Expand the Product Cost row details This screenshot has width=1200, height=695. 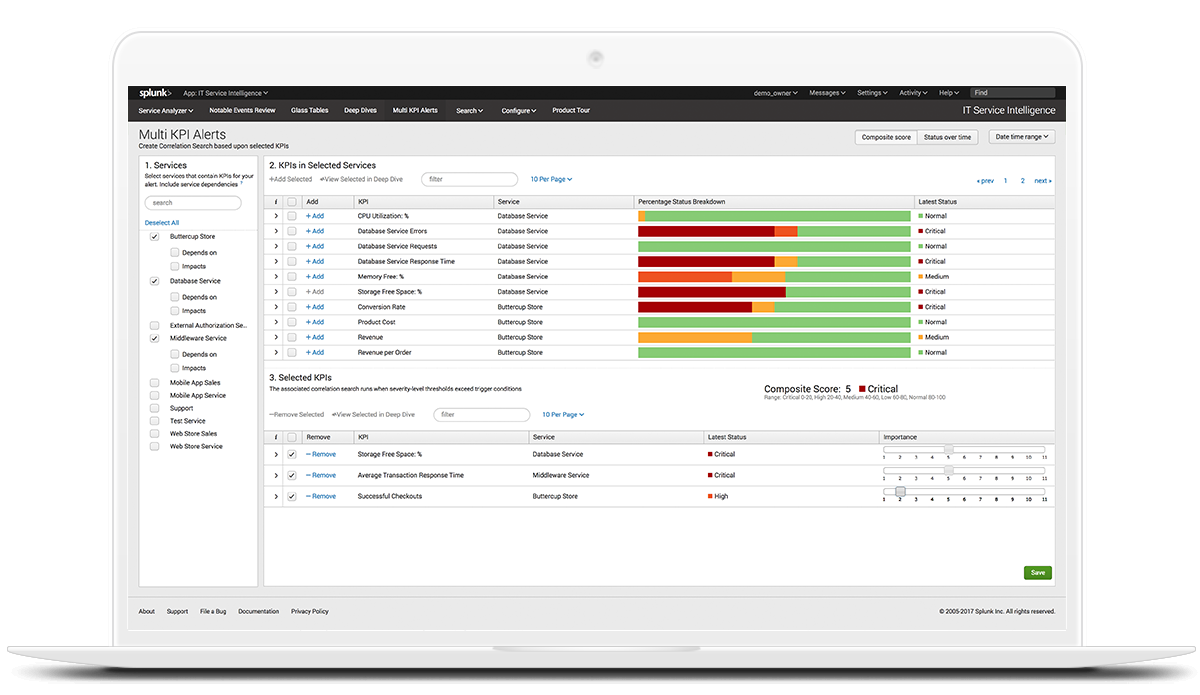(x=276, y=322)
